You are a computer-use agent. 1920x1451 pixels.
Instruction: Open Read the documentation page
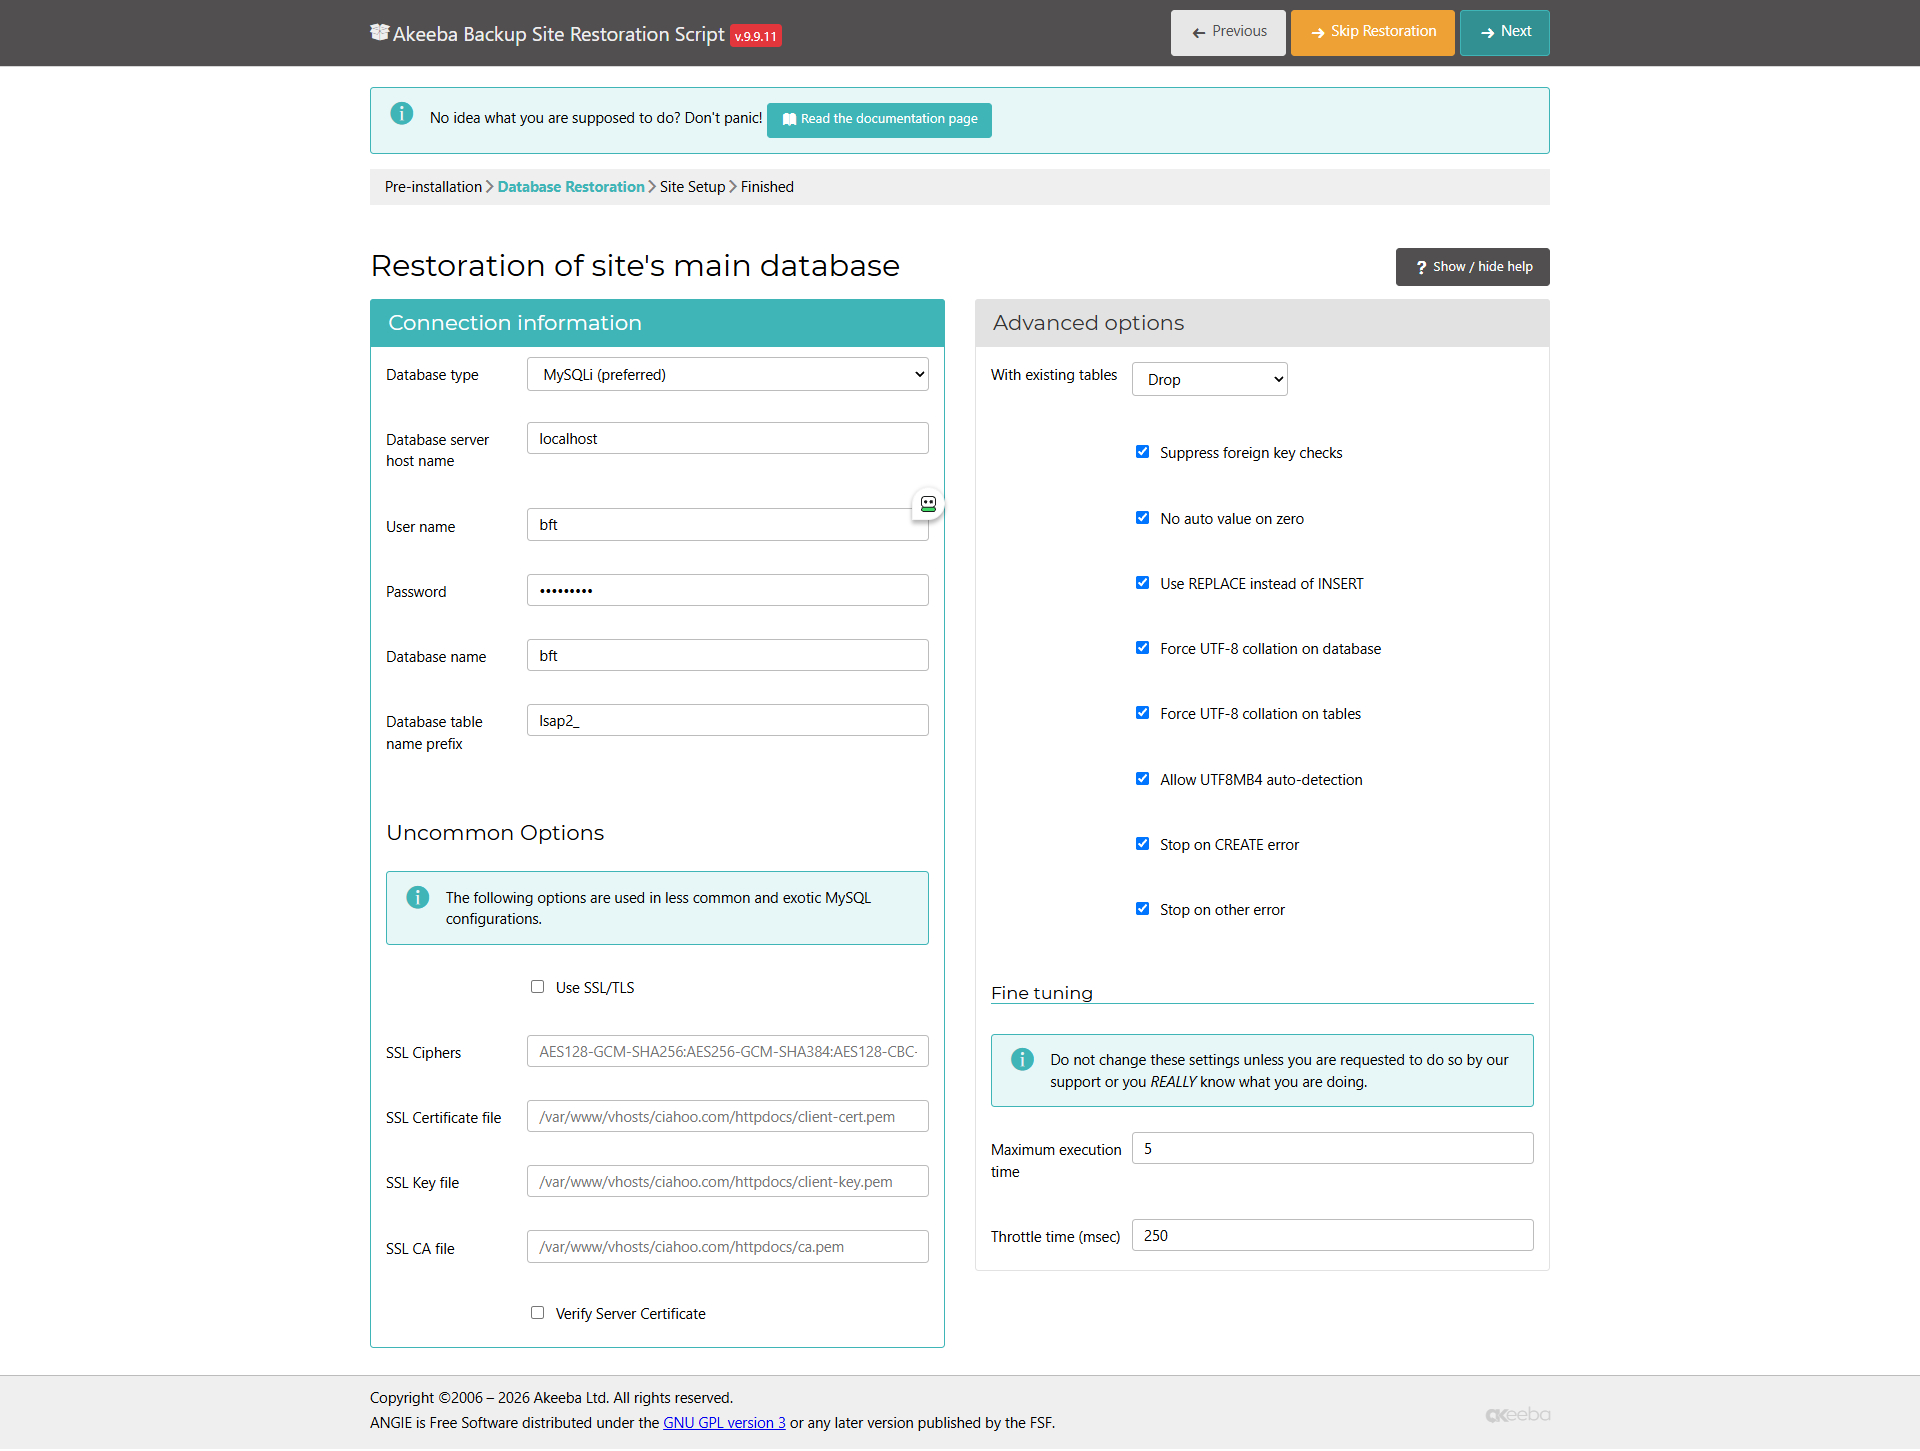point(879,120)
